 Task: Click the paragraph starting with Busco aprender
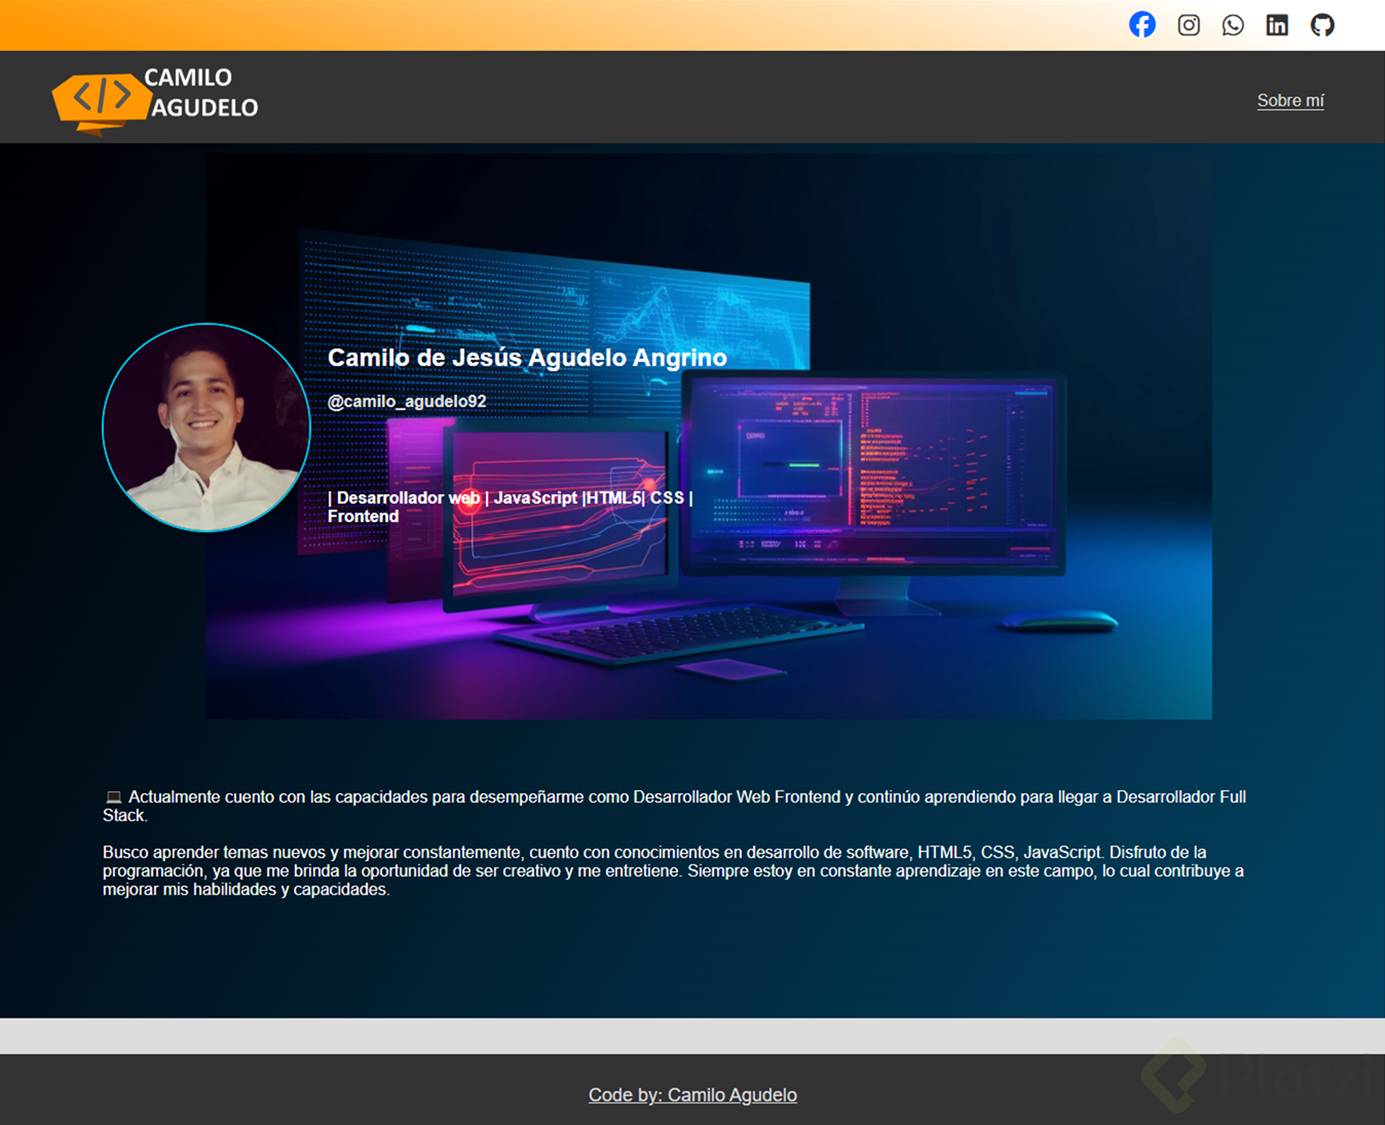pyautogui.click(x=673, y=871)
